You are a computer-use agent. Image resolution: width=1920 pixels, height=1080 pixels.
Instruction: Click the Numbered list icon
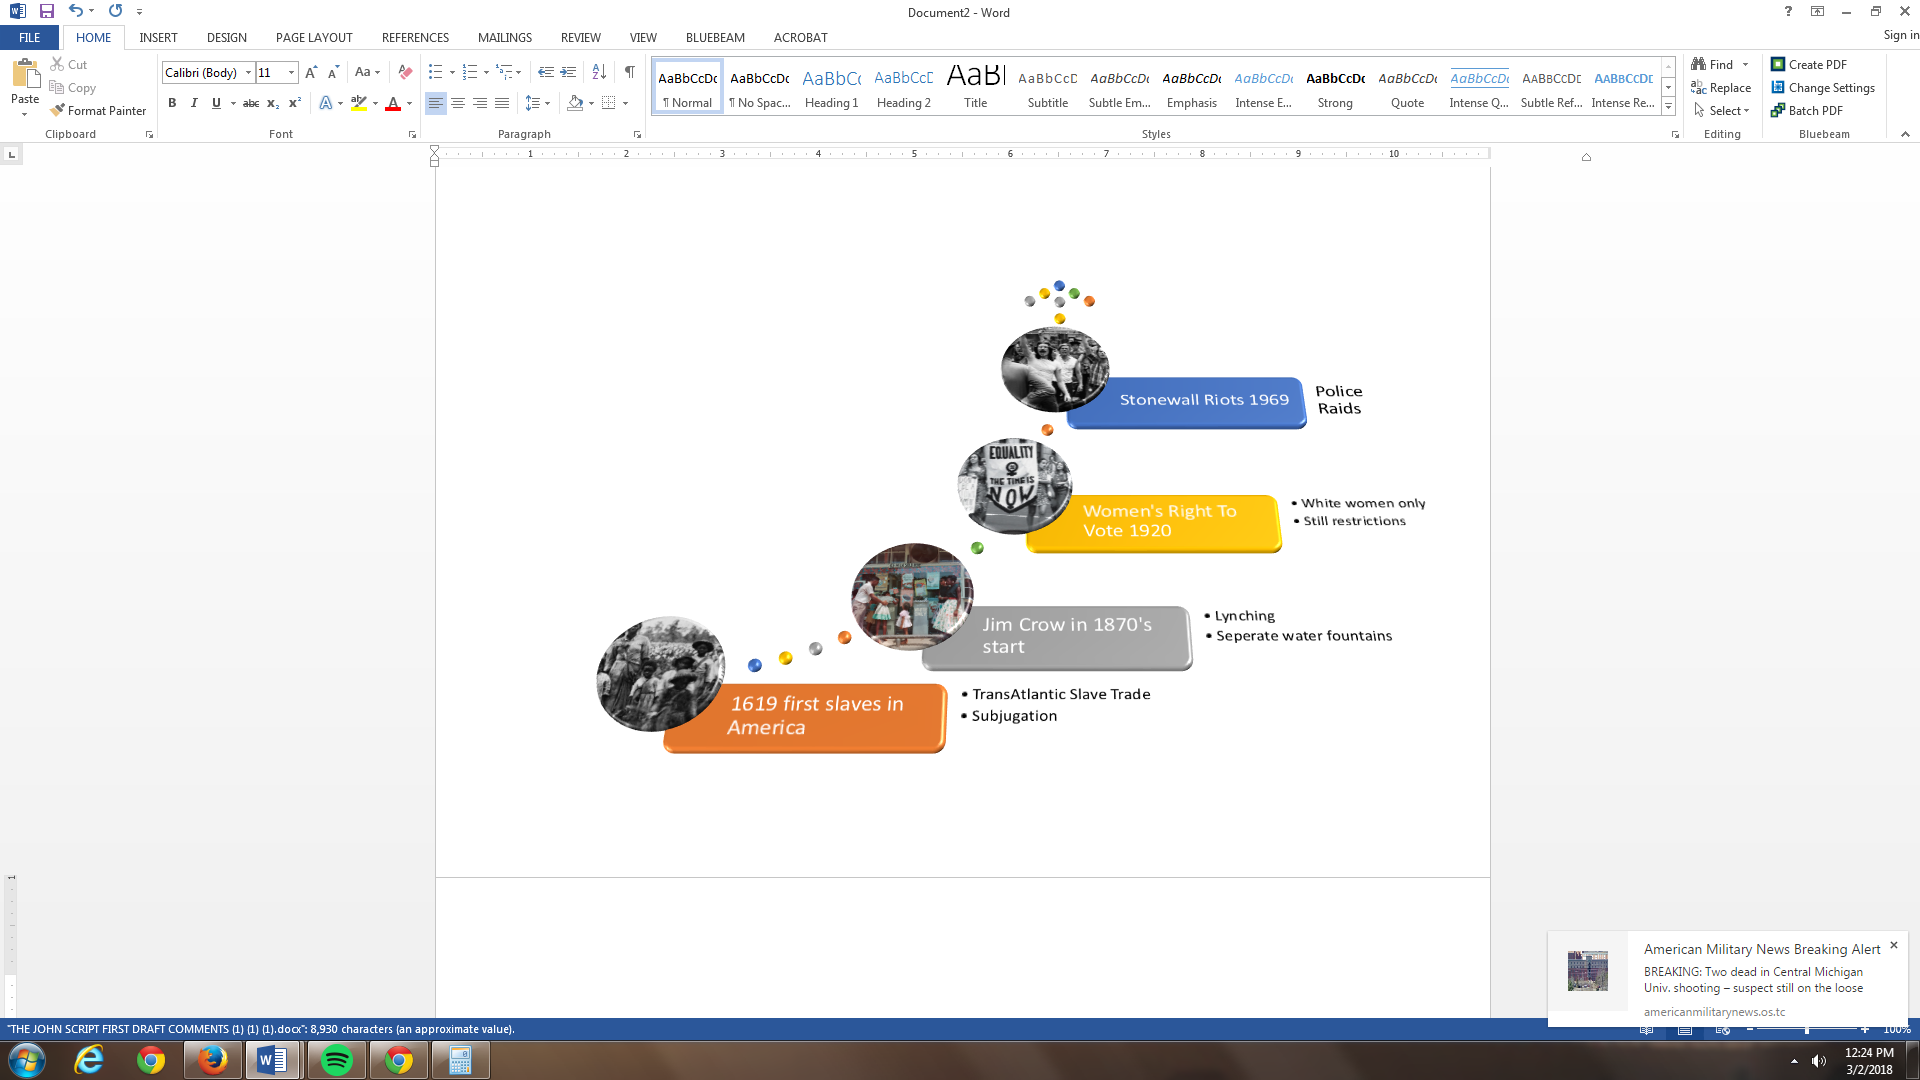(469, 72)
